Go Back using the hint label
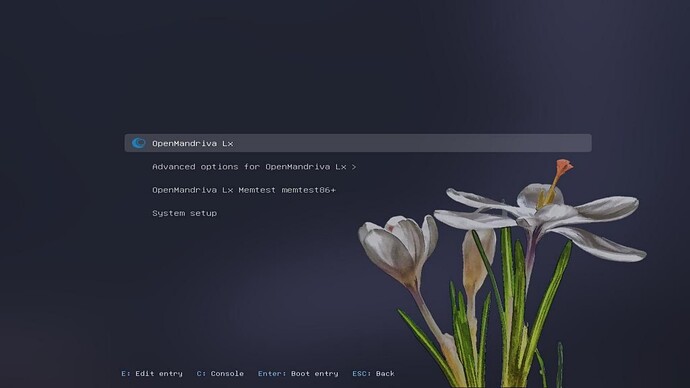 click(385, 373)
